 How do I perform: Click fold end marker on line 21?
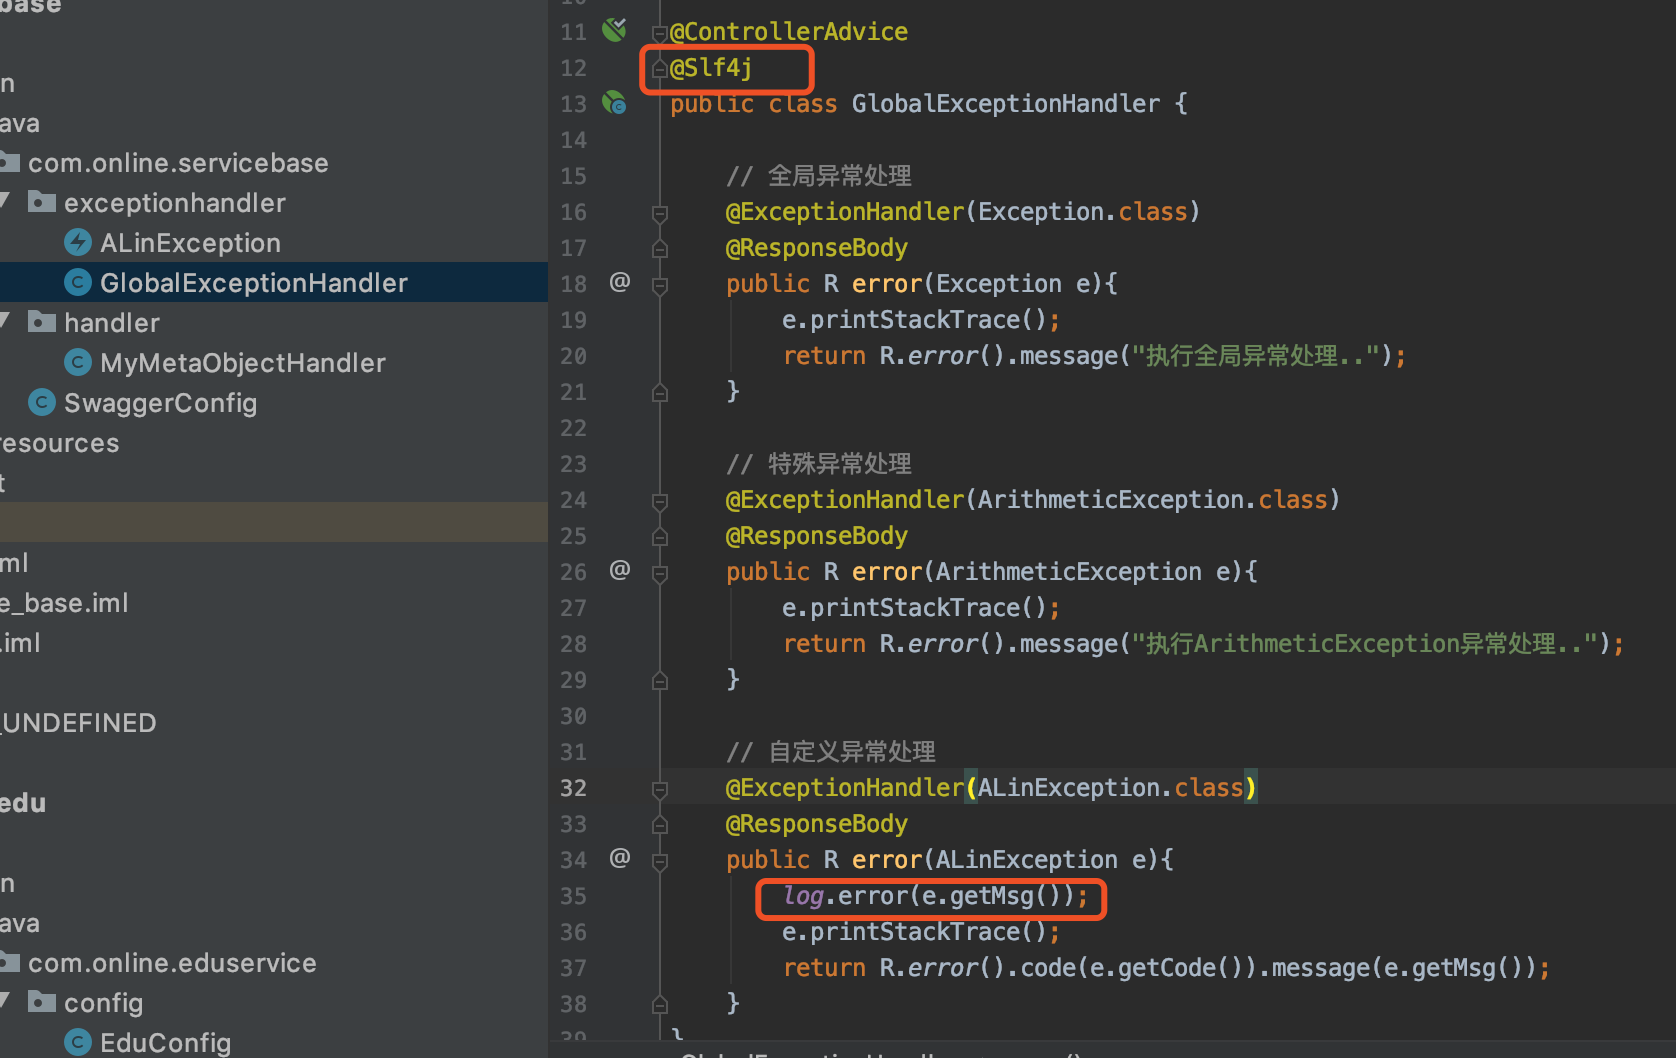click(659, 392)
